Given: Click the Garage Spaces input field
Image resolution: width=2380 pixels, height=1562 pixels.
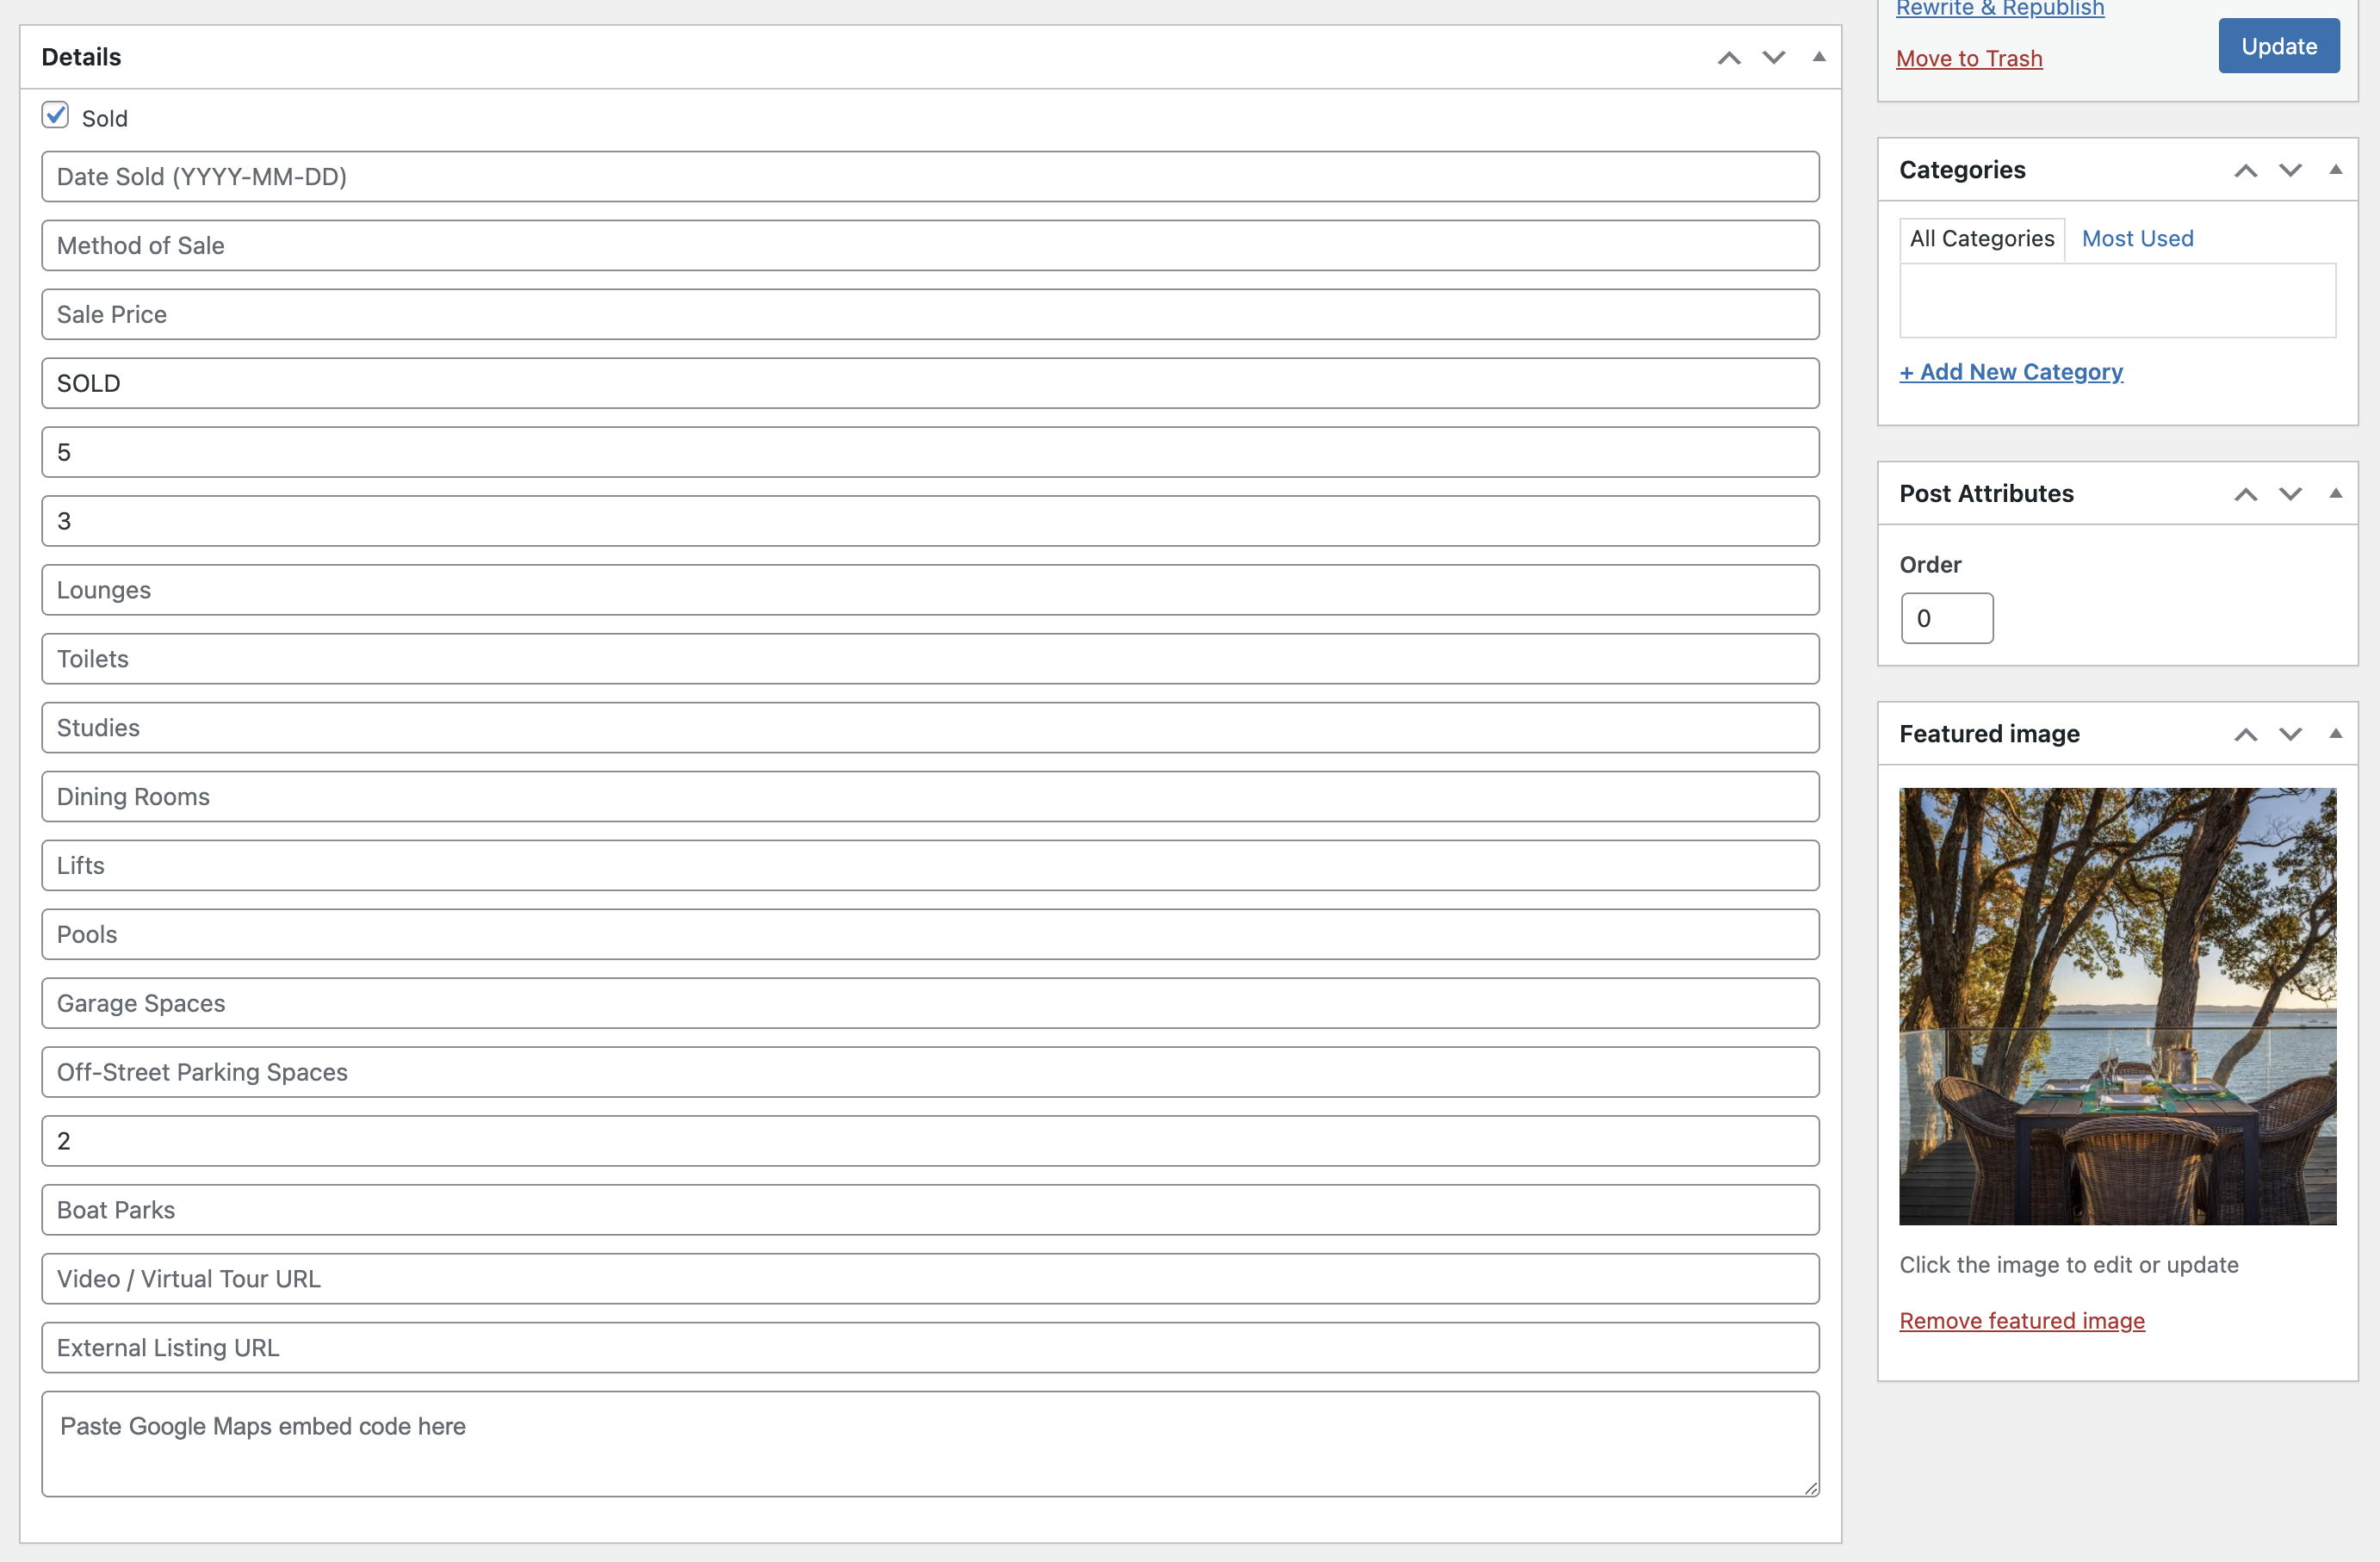Looking at the screenshot, I should coord(930,1005).
